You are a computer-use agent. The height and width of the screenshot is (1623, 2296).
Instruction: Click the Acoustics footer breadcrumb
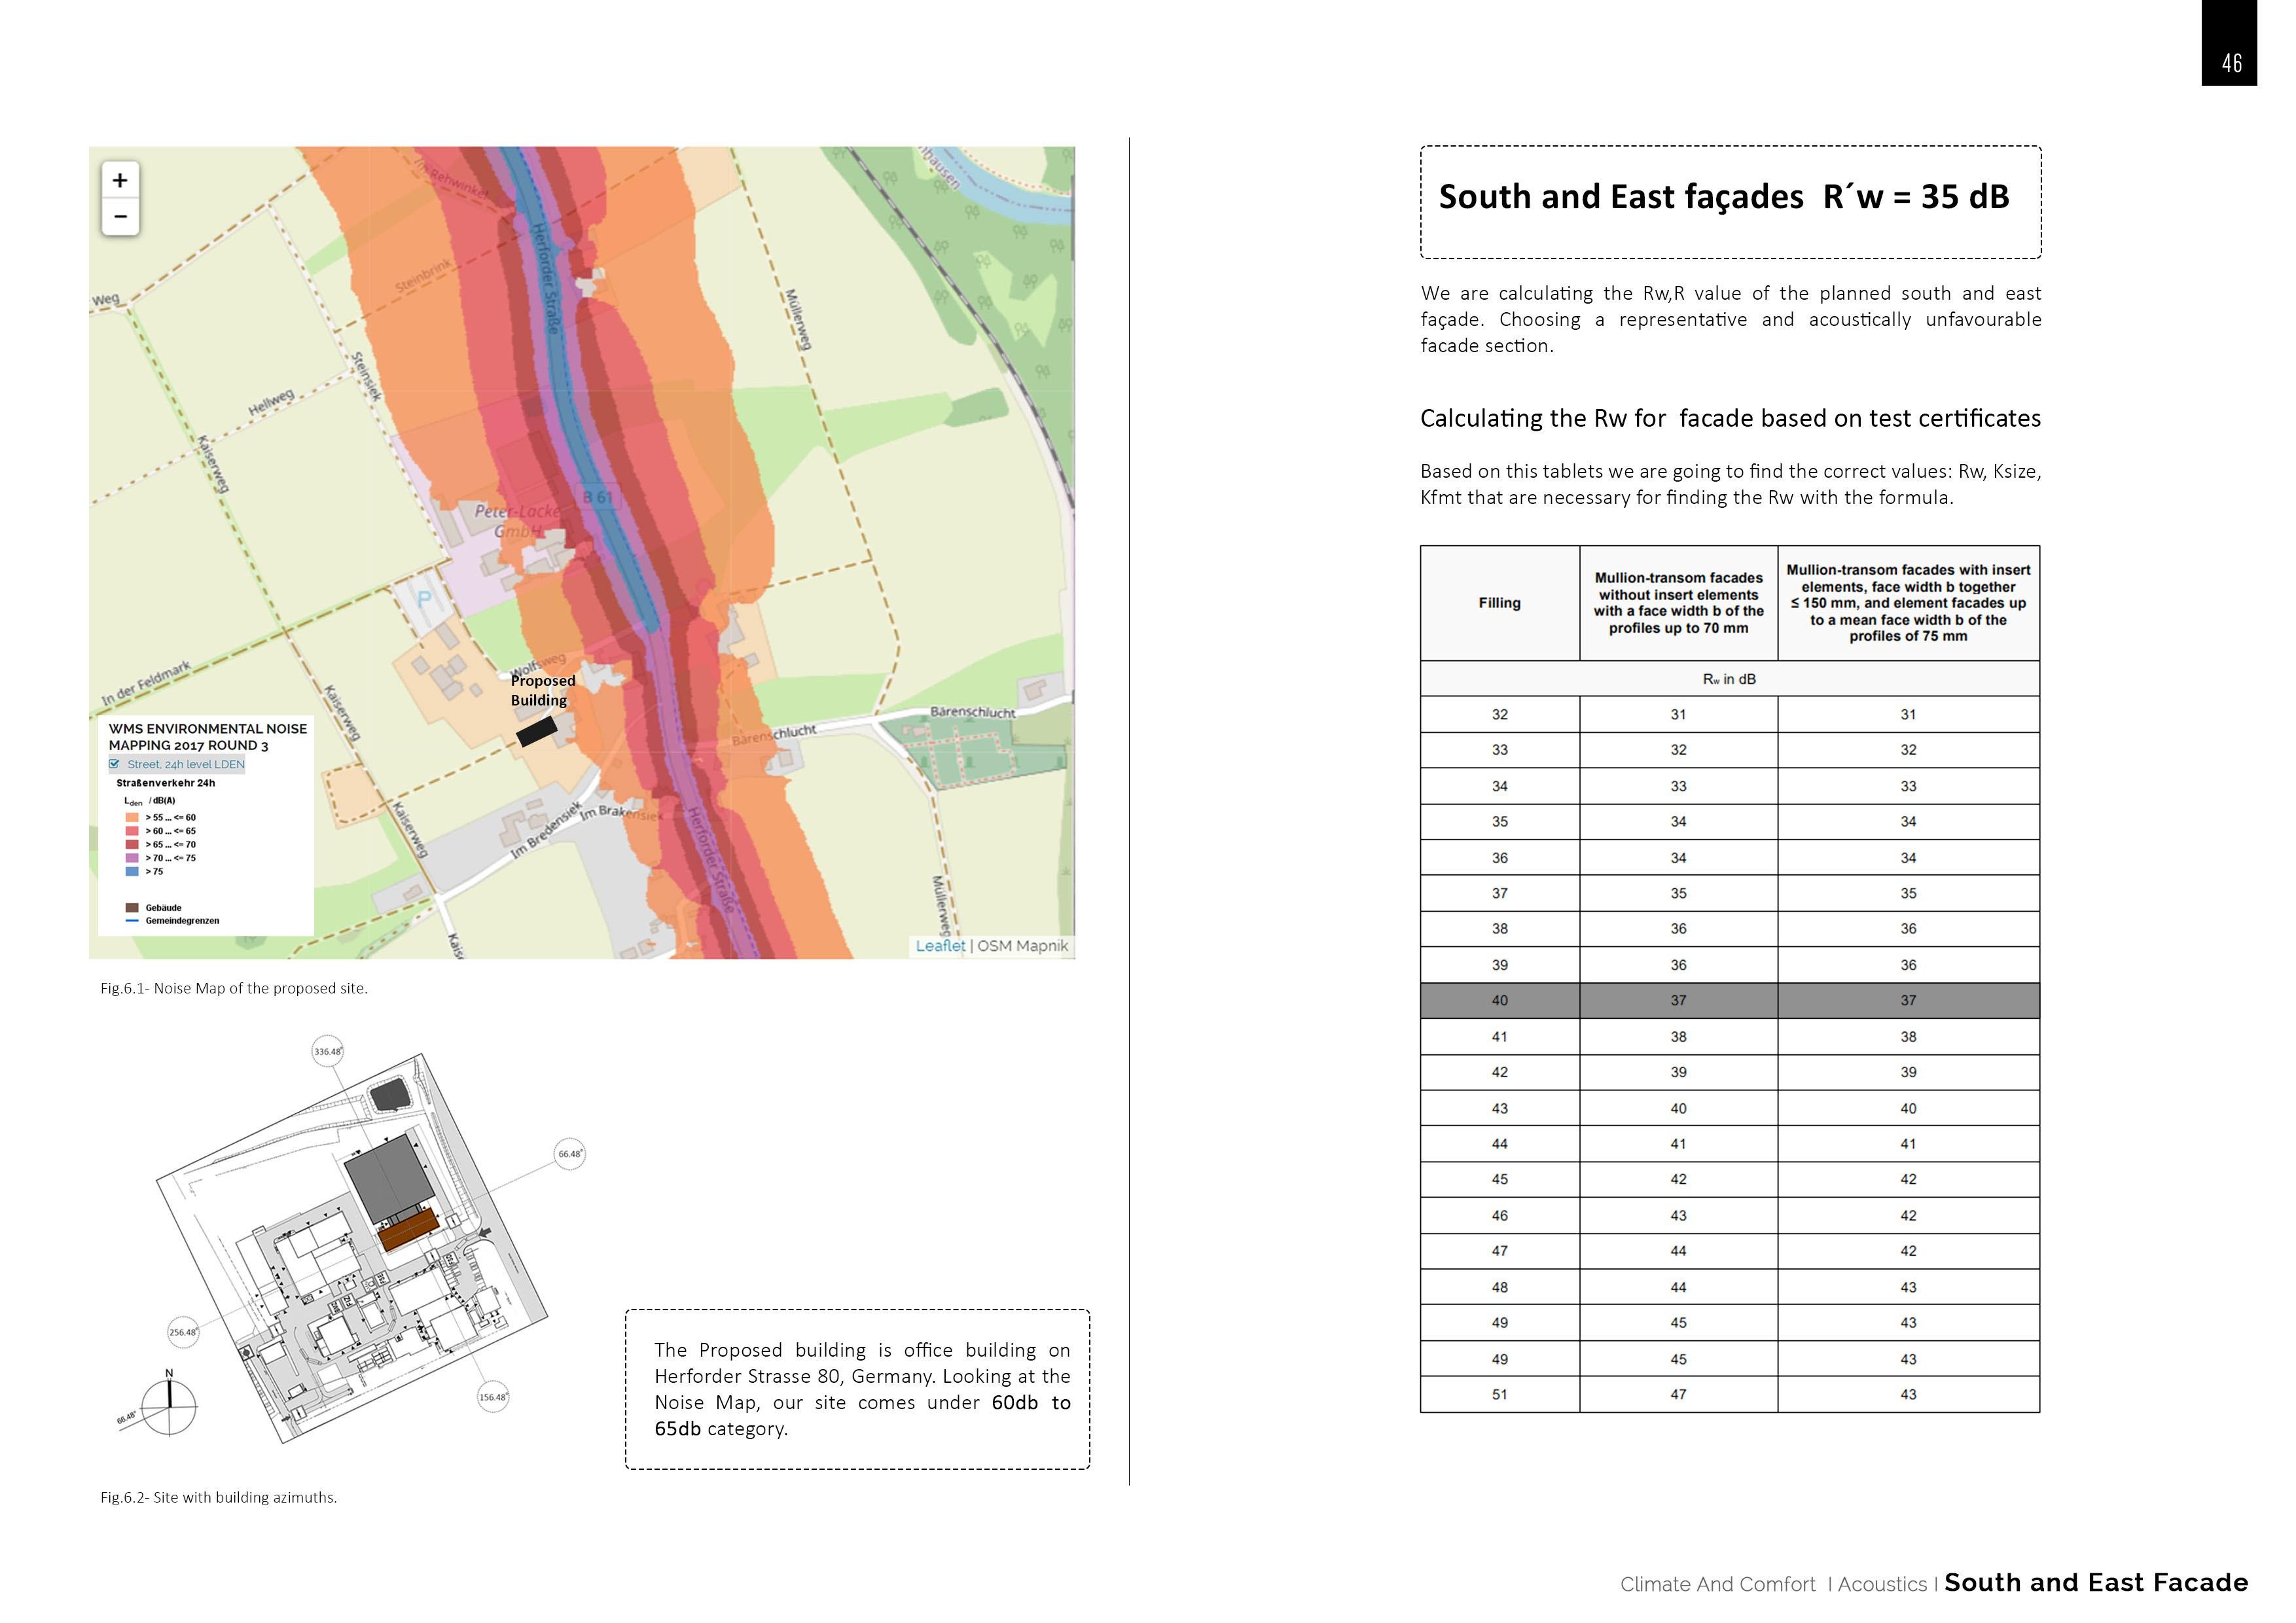click(x=1882, y=1585)
